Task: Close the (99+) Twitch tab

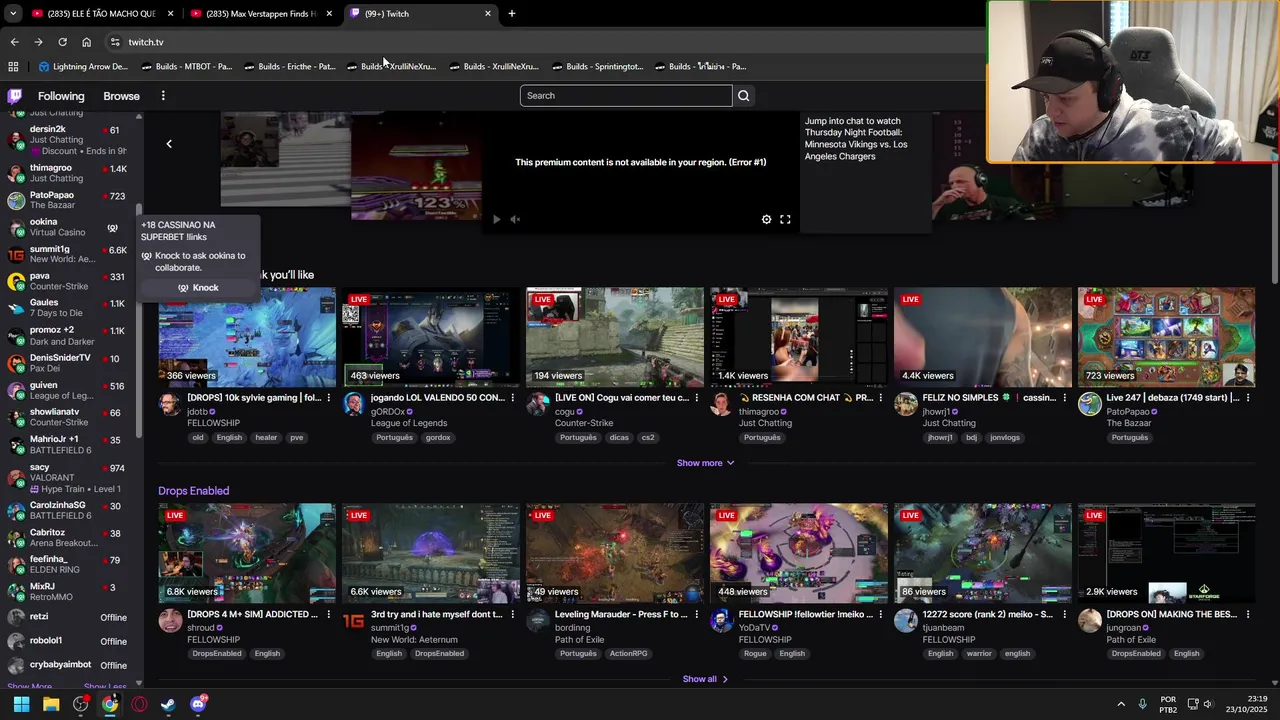Action: 488,14
